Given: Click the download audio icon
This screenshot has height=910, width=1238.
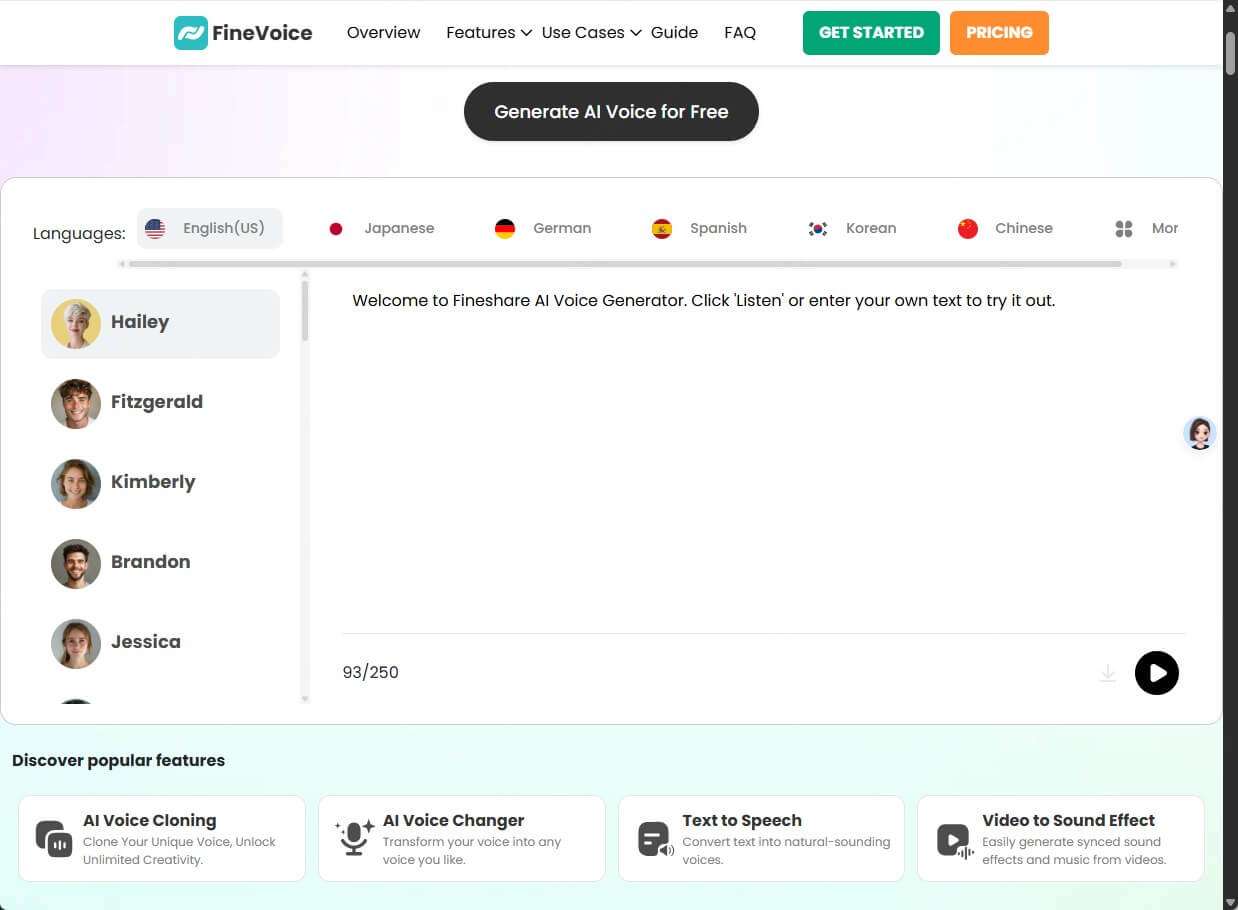Looking at the screenshot, I should coord(1107,673).
